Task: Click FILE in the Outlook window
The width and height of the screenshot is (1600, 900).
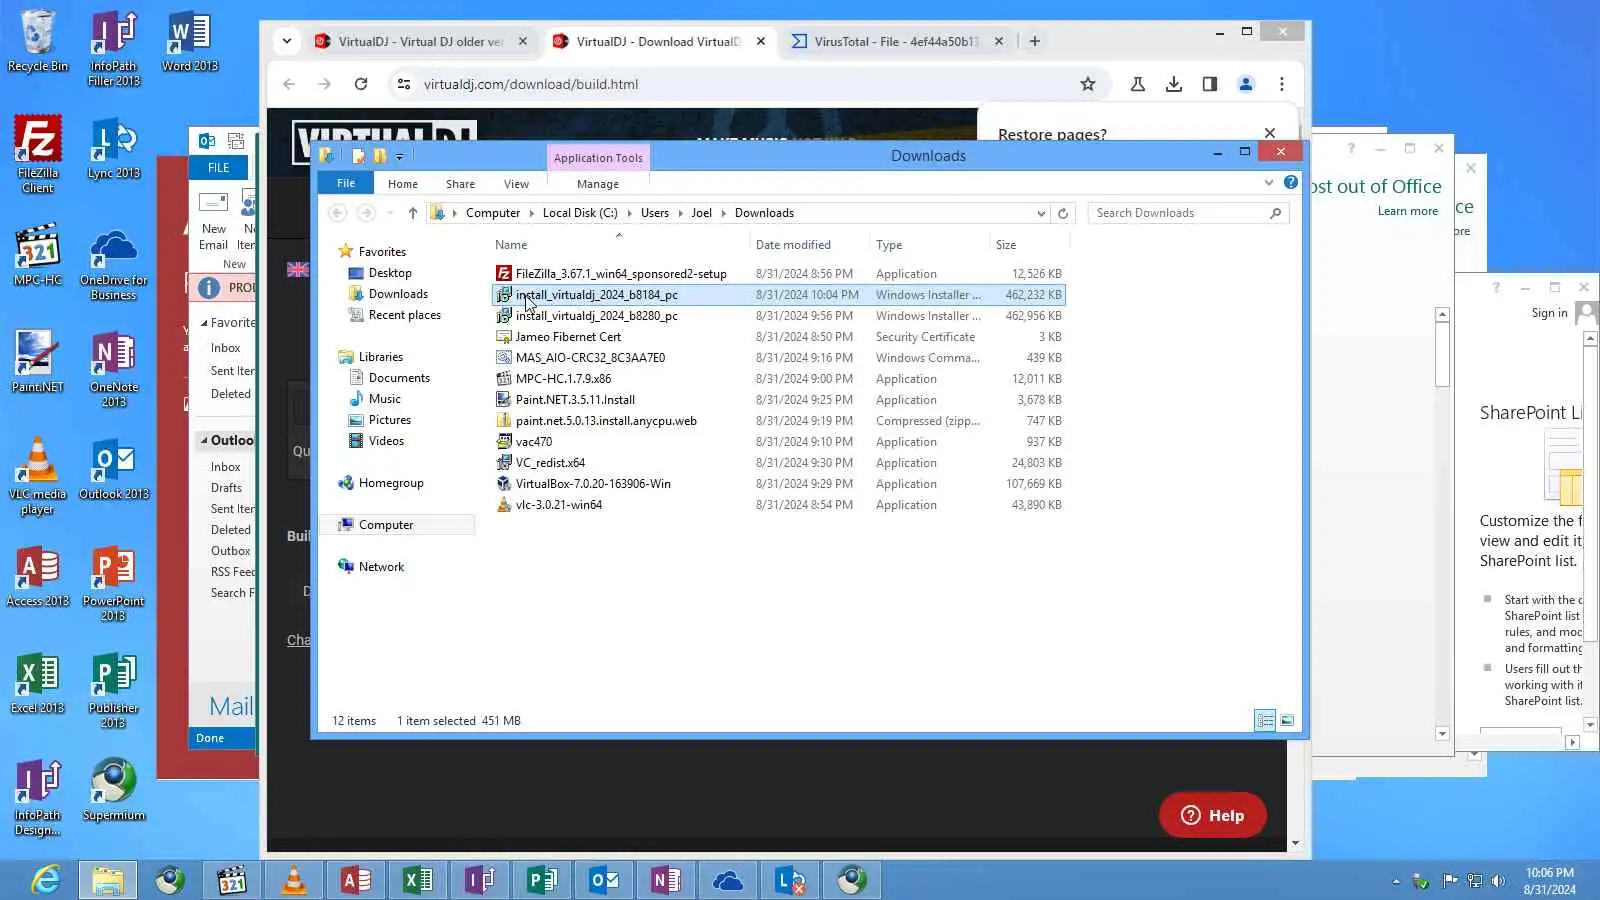Action: [x=219, y=168]
